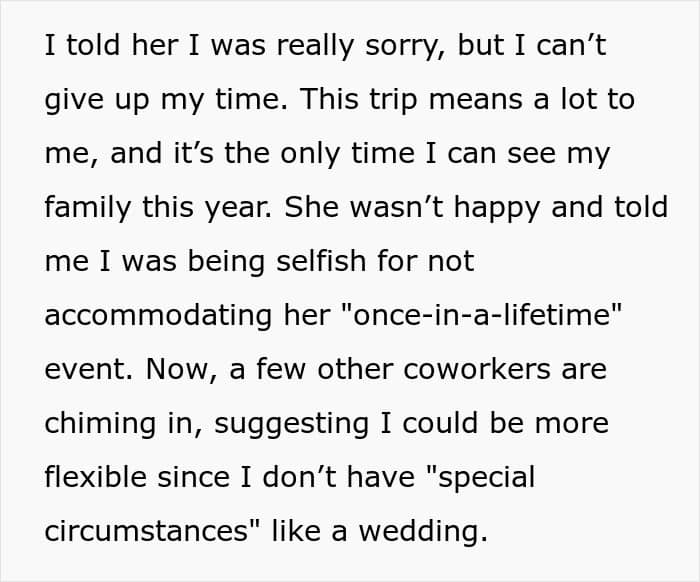Click the word "flexible" in the paragraph
700x582 pixels.
95,477
